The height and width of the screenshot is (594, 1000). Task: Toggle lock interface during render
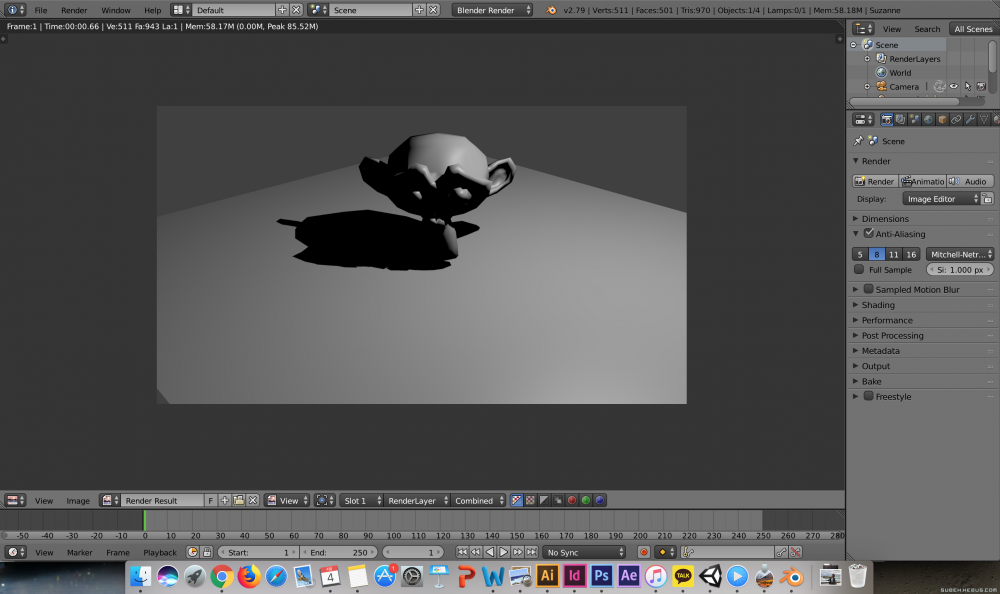987,199
